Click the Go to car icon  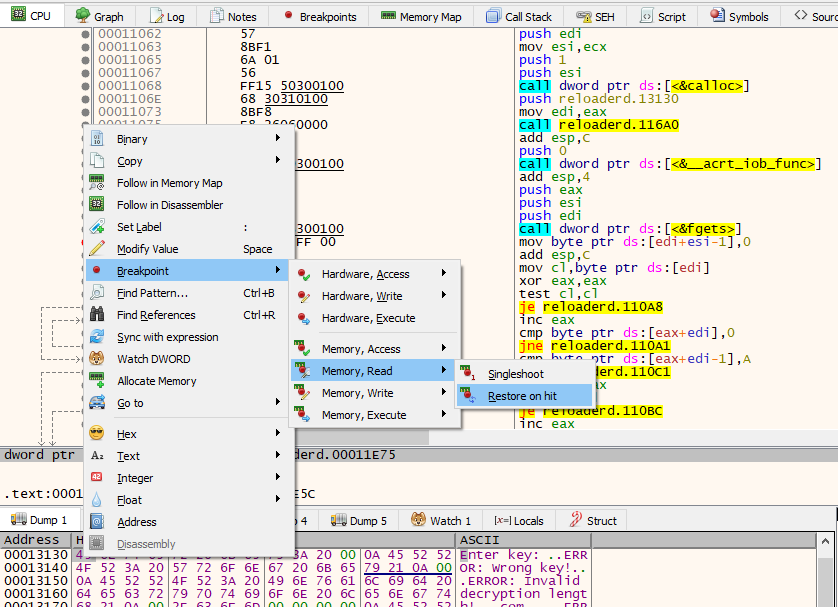97,402
